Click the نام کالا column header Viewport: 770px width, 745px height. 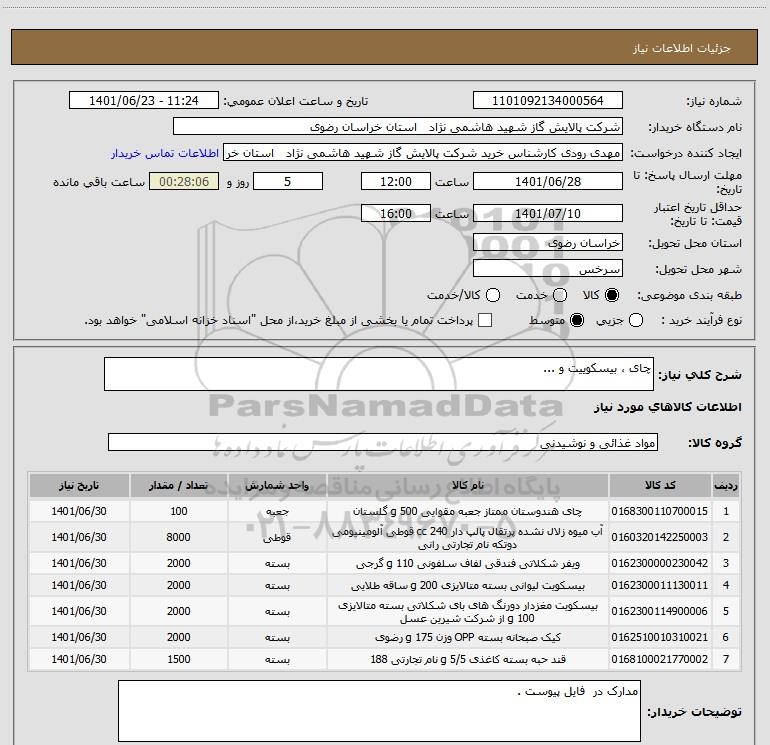coord(468,486)
